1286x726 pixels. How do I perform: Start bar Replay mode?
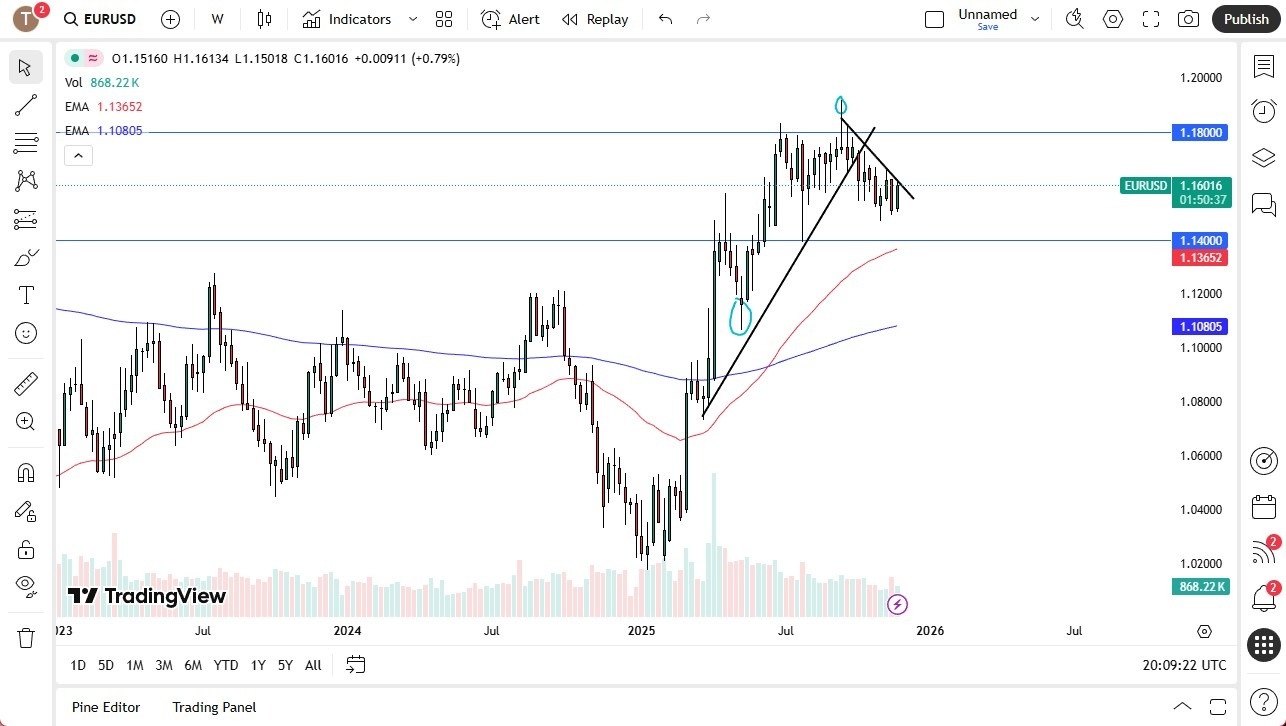(x=594, y=19)
